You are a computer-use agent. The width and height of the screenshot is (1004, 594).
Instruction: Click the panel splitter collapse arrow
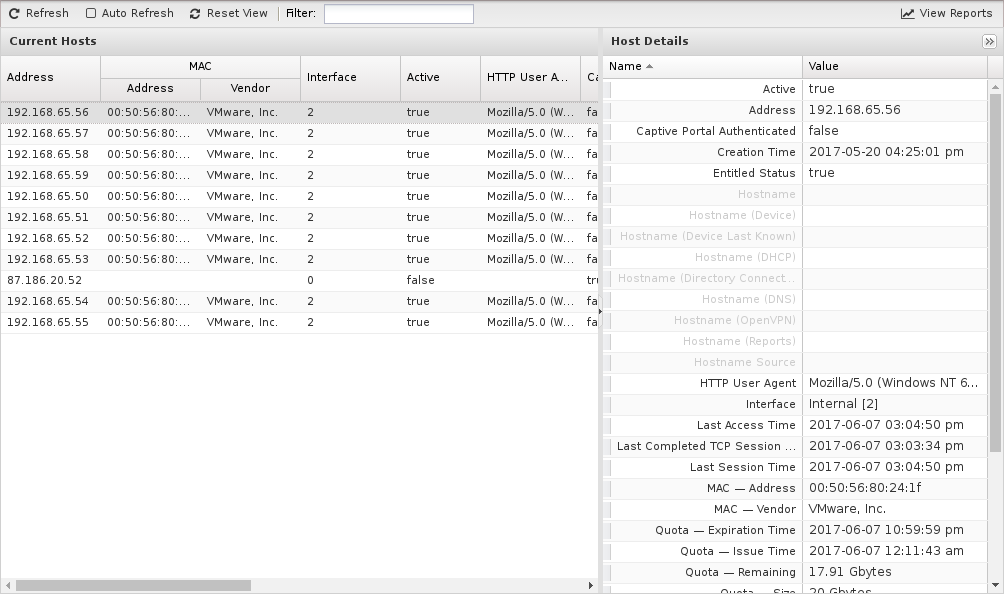click(x=600, y=312)
